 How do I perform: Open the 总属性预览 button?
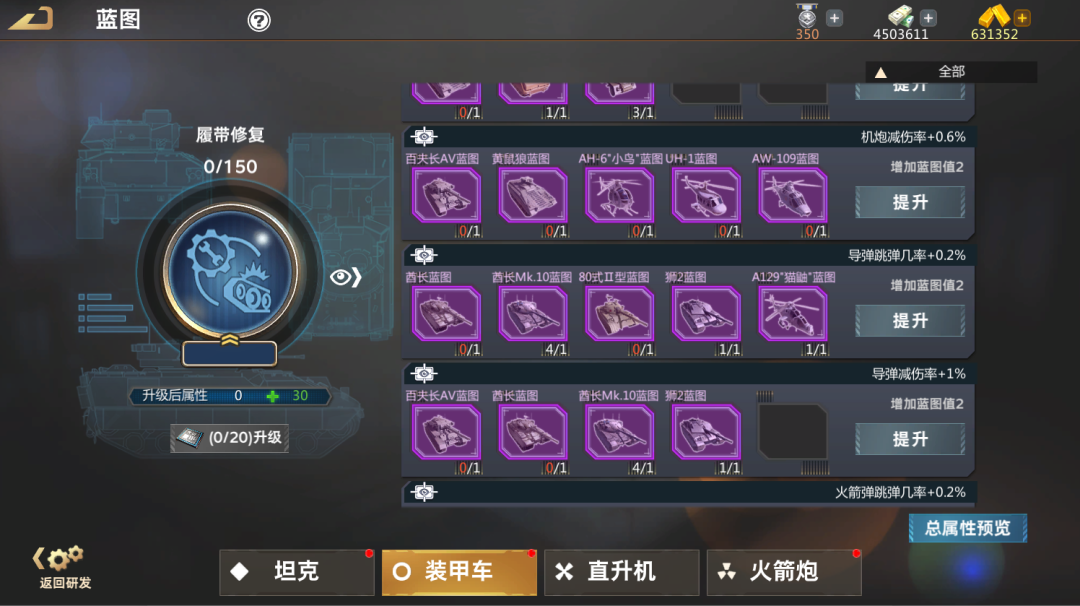tap(968, 528)
